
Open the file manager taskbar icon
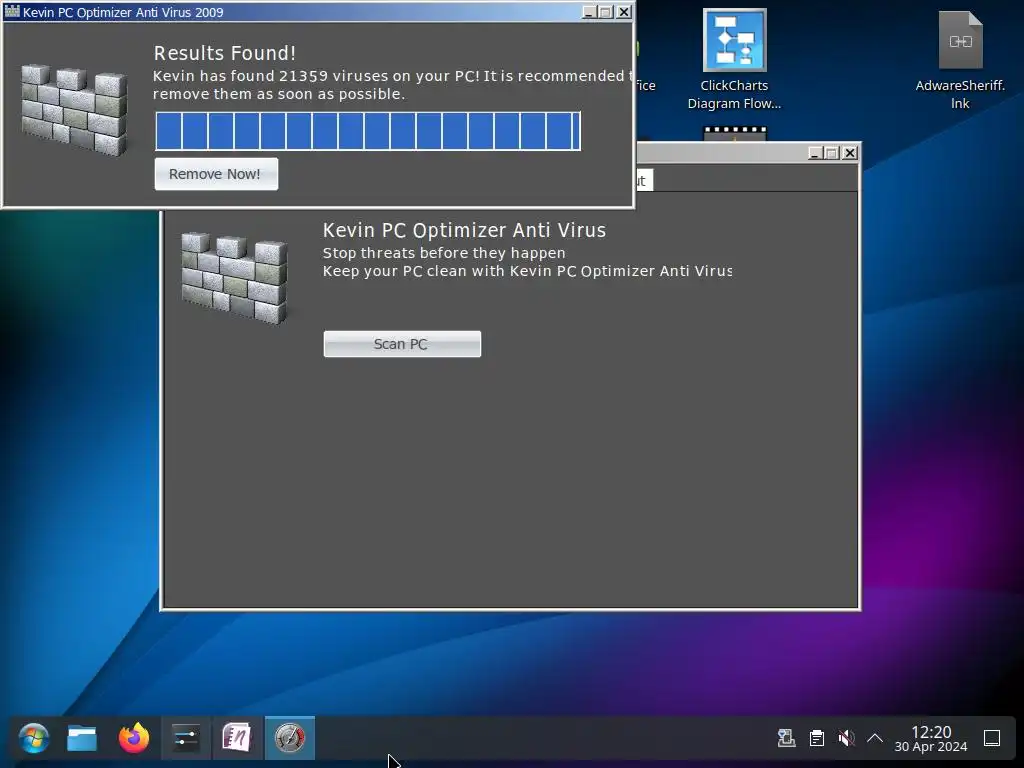82,739
